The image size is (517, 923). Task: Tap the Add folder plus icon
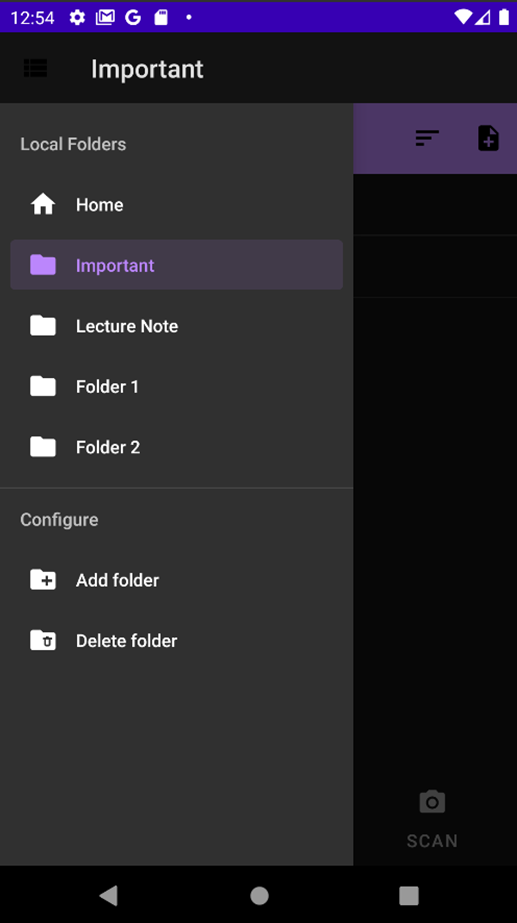[x=43, y=580]
